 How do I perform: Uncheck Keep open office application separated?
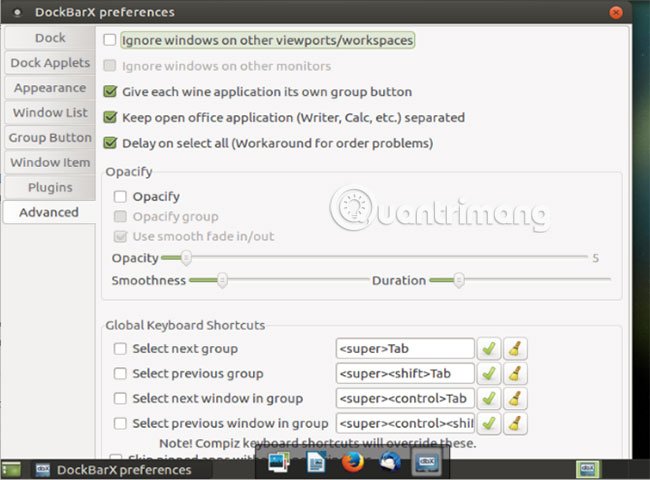110,117
